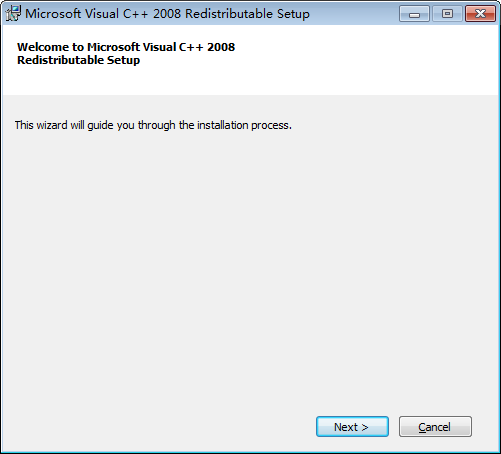Screen dimensions: 501x454
Task: Click 'This wizard' at description start
Action: [x=41, y=125]
